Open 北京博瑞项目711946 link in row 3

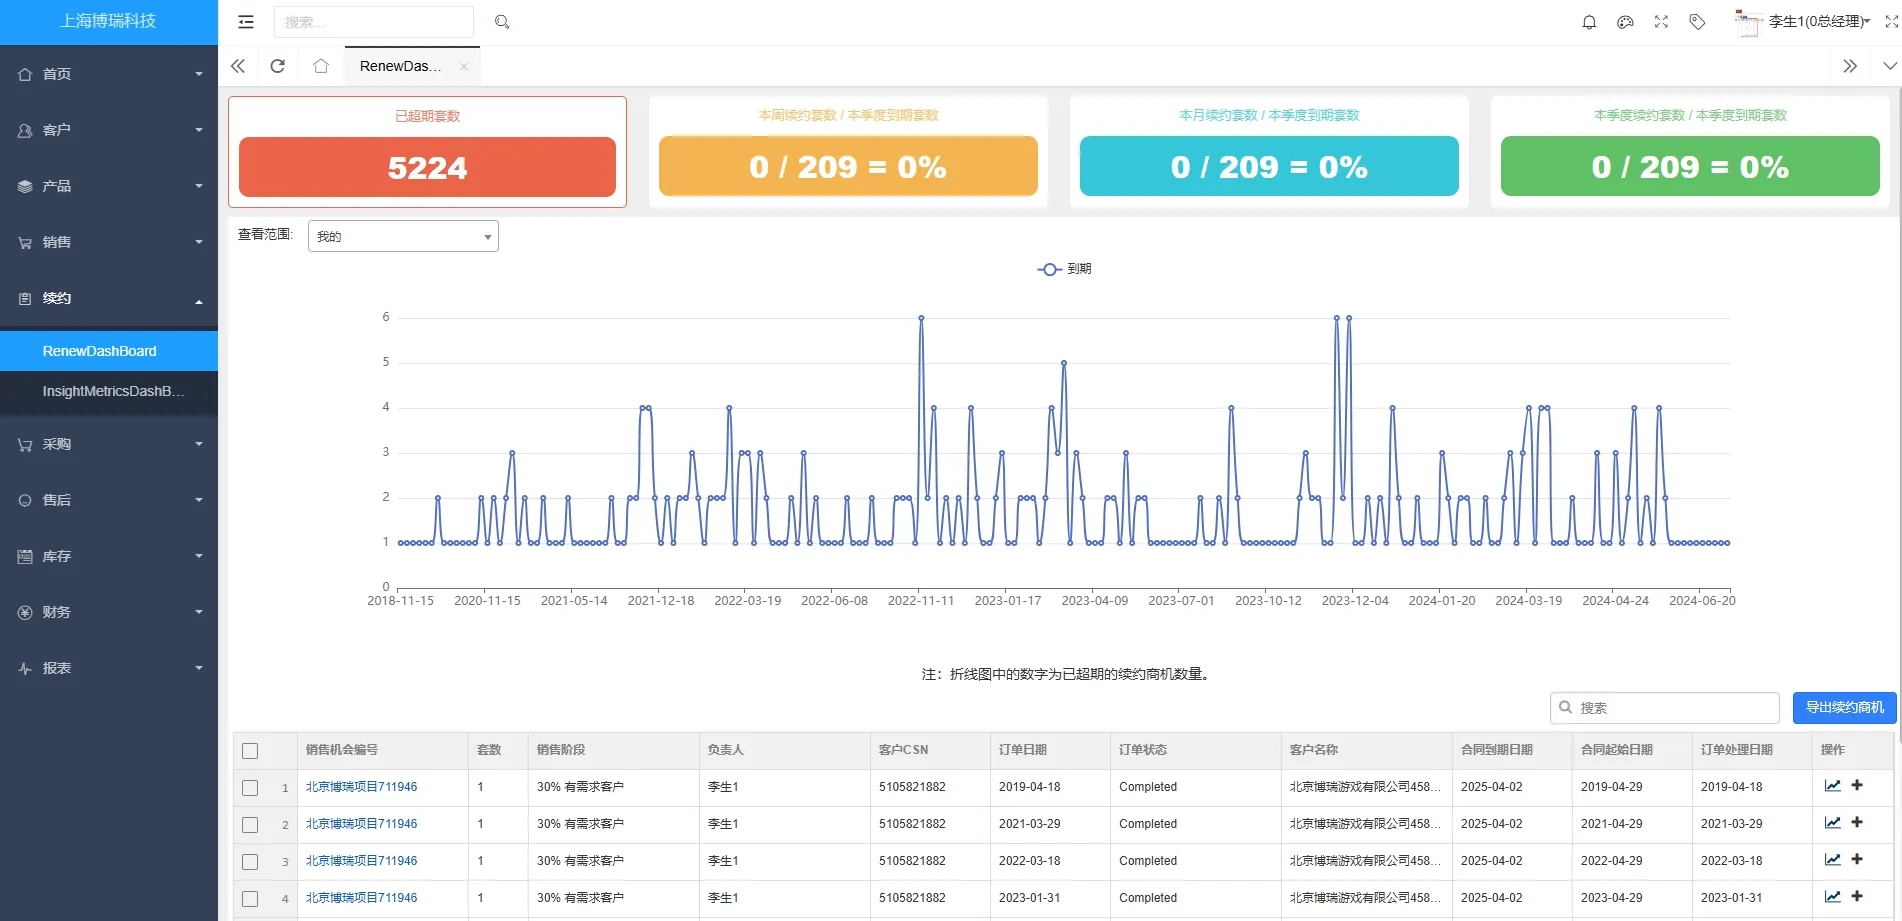point(361,861)
